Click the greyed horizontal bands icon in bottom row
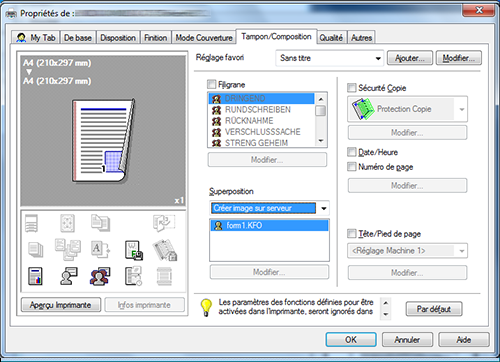This screenshot has height=362, width=500. pos(164,276)
